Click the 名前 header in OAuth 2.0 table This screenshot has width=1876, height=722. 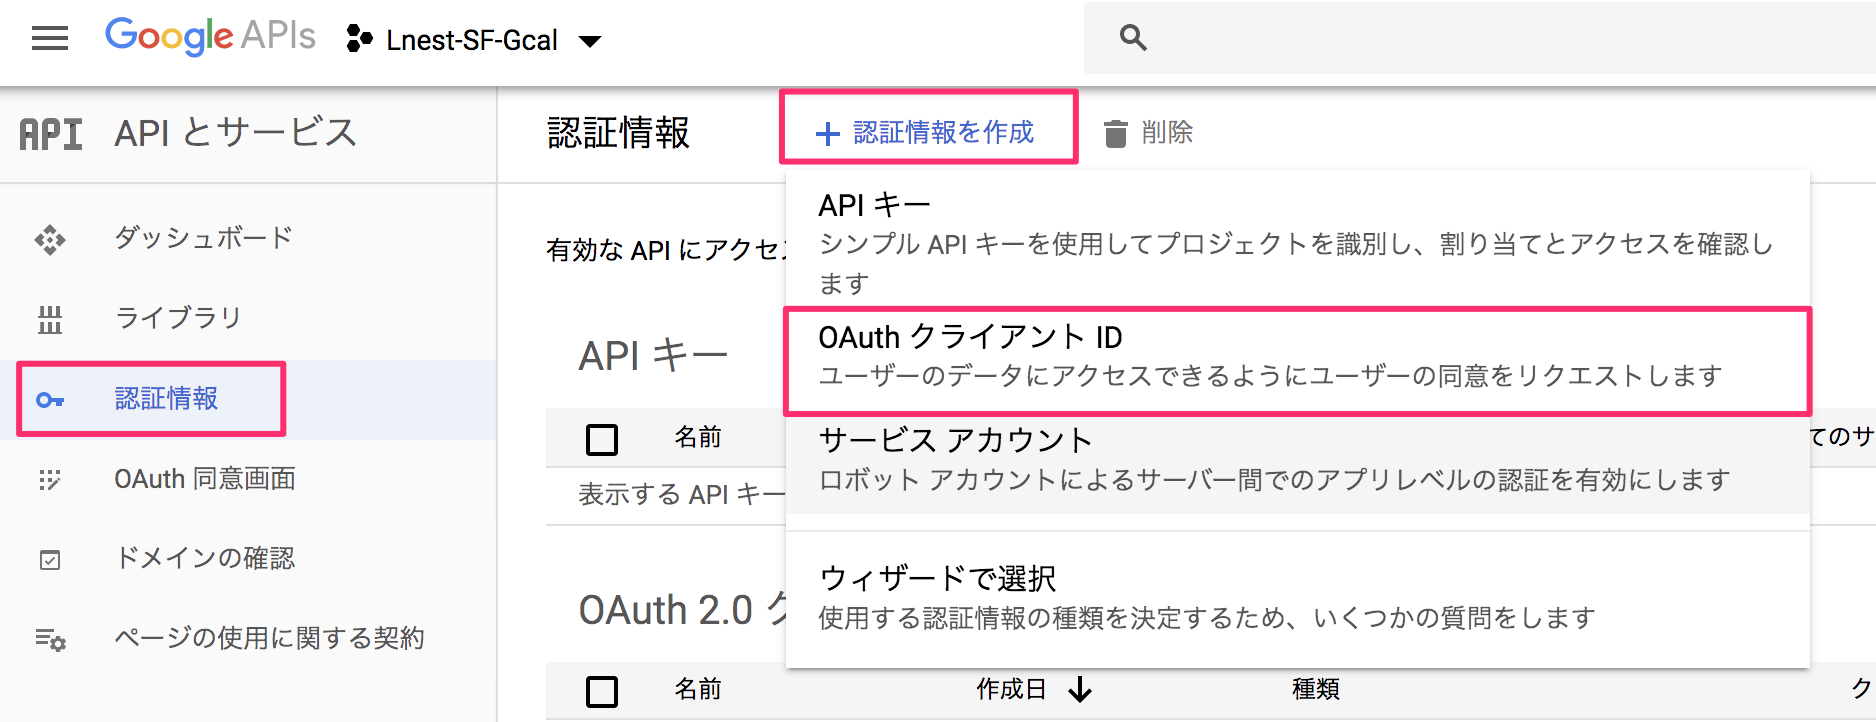click(698, 689)
